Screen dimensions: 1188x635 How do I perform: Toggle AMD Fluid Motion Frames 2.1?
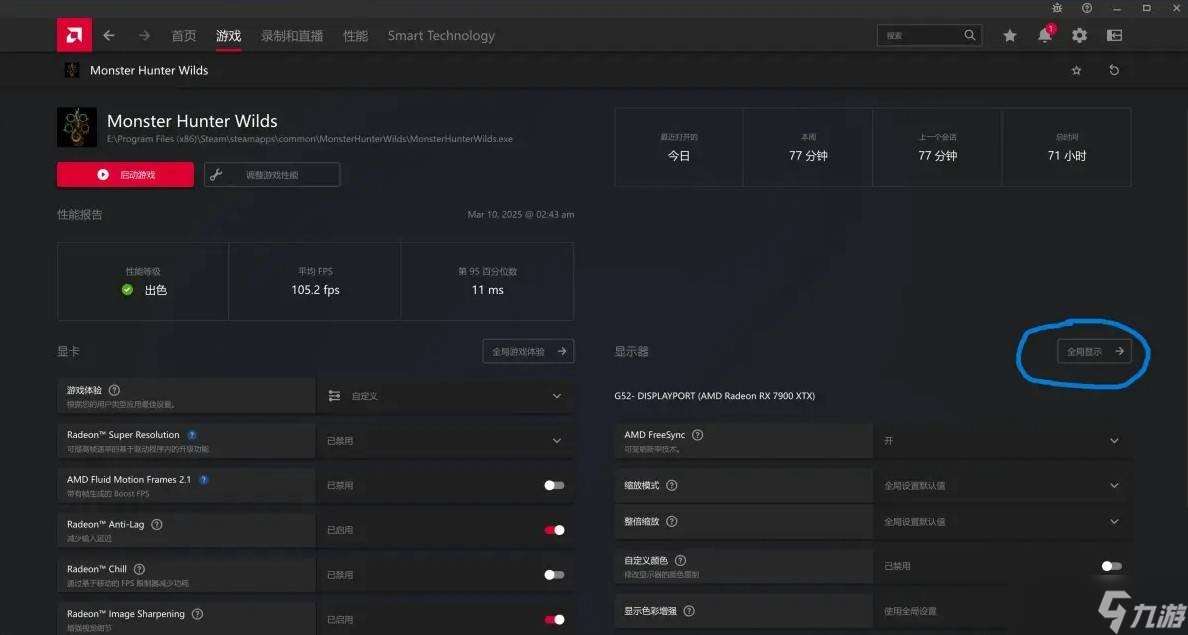554,485
